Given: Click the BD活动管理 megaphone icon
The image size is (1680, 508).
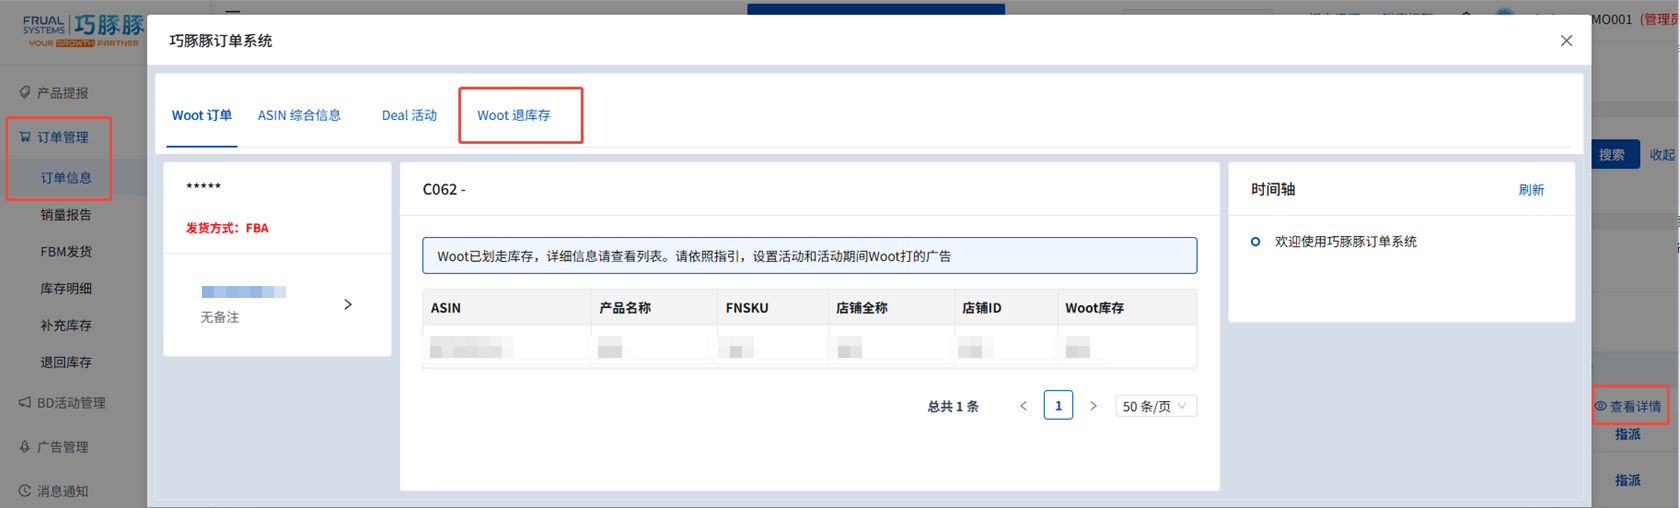Looking at the screenshot, I should click(25, 402).
